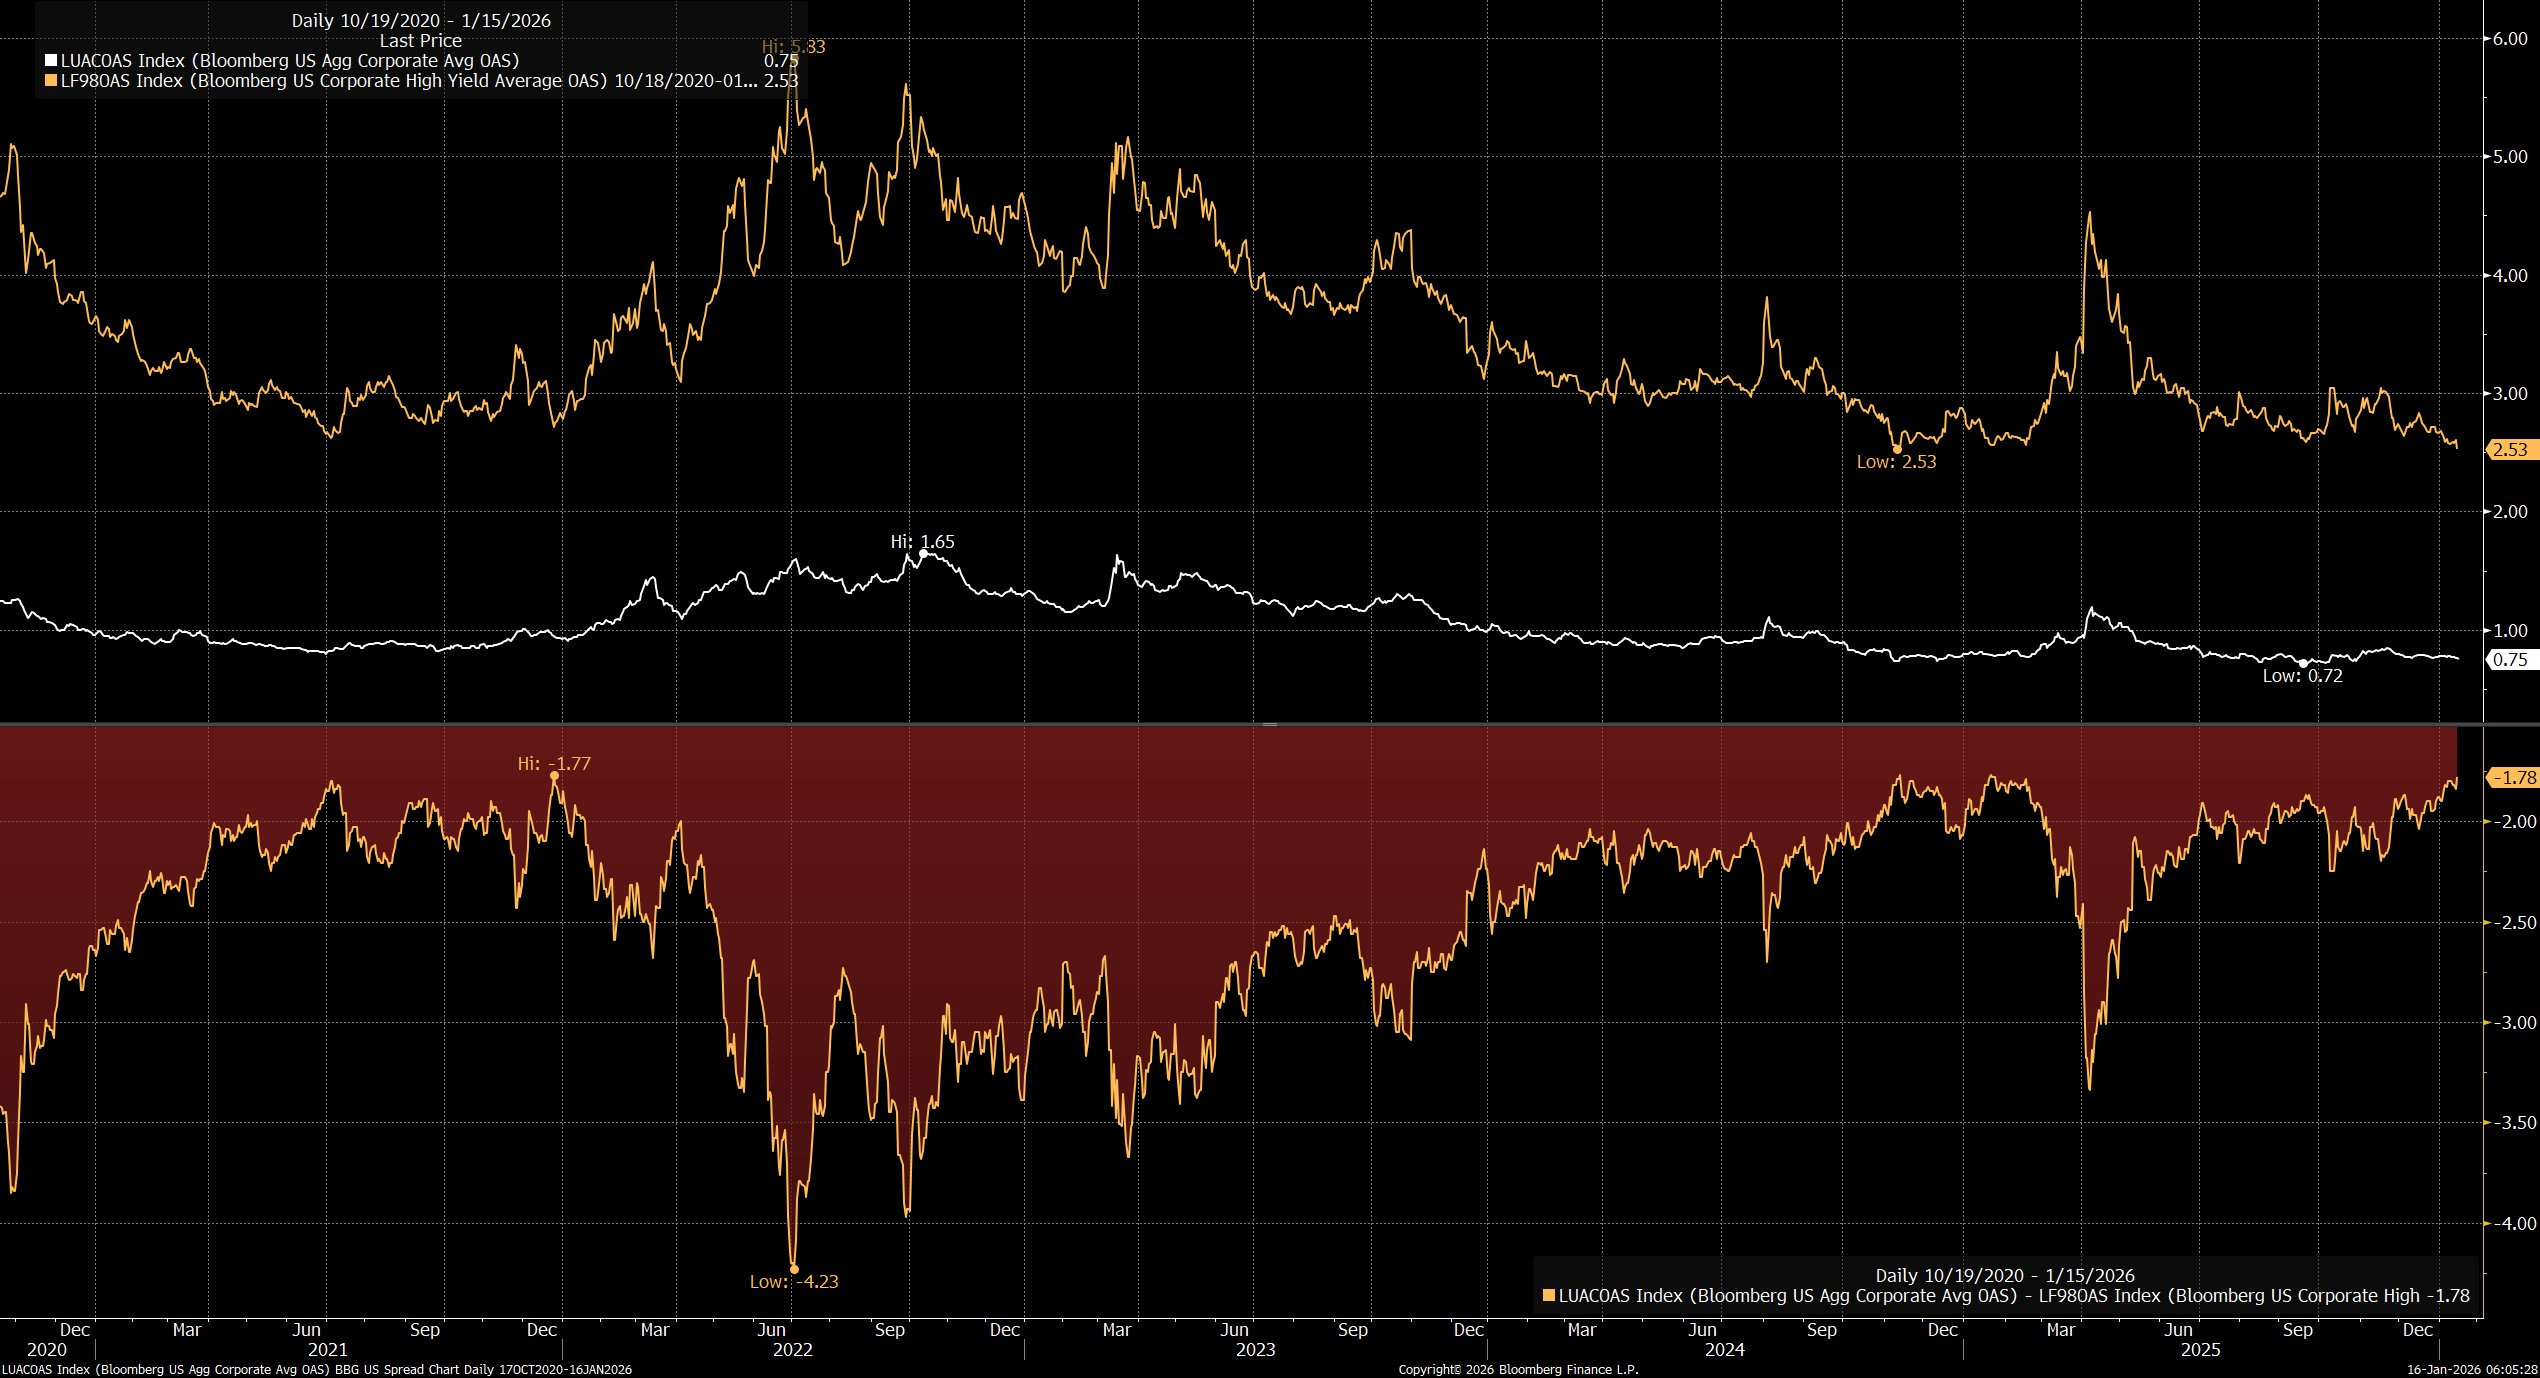The width and height of the screenshot is (2540, 1378).
Task: Grab the pane divider handle between charts
Action: [1269, 723]
